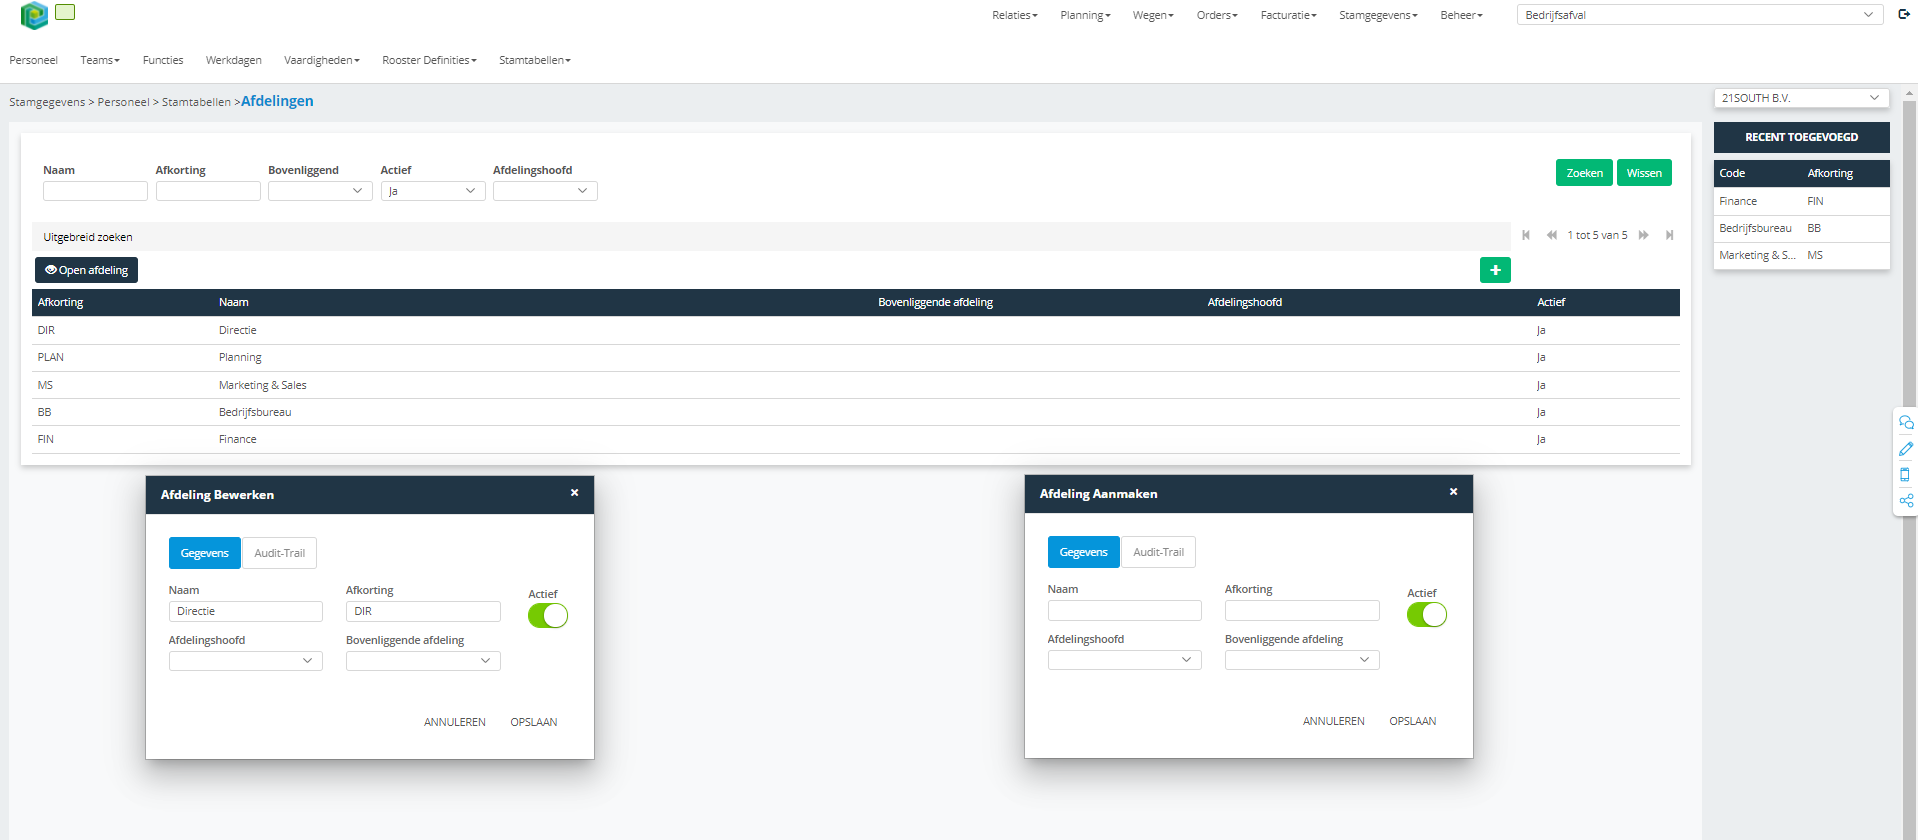Open the Wegen menu
Screen dimensions: 1918x840
point(1153,15)
